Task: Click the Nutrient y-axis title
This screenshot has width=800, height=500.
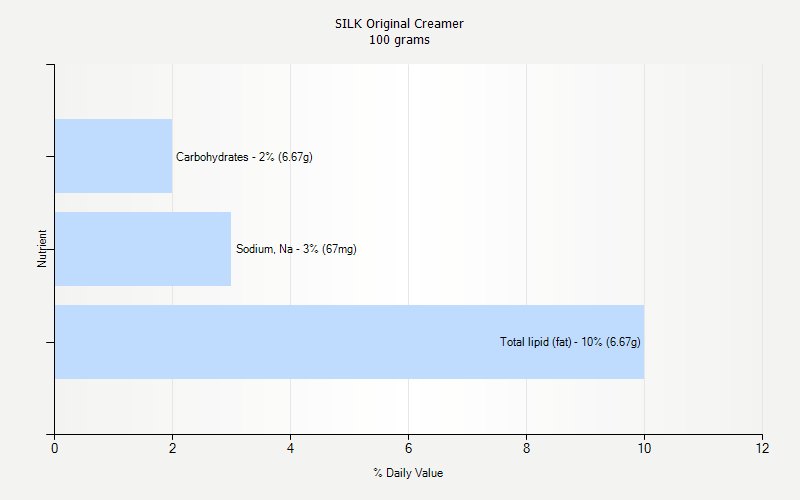Action: click(x=42, y=249)
